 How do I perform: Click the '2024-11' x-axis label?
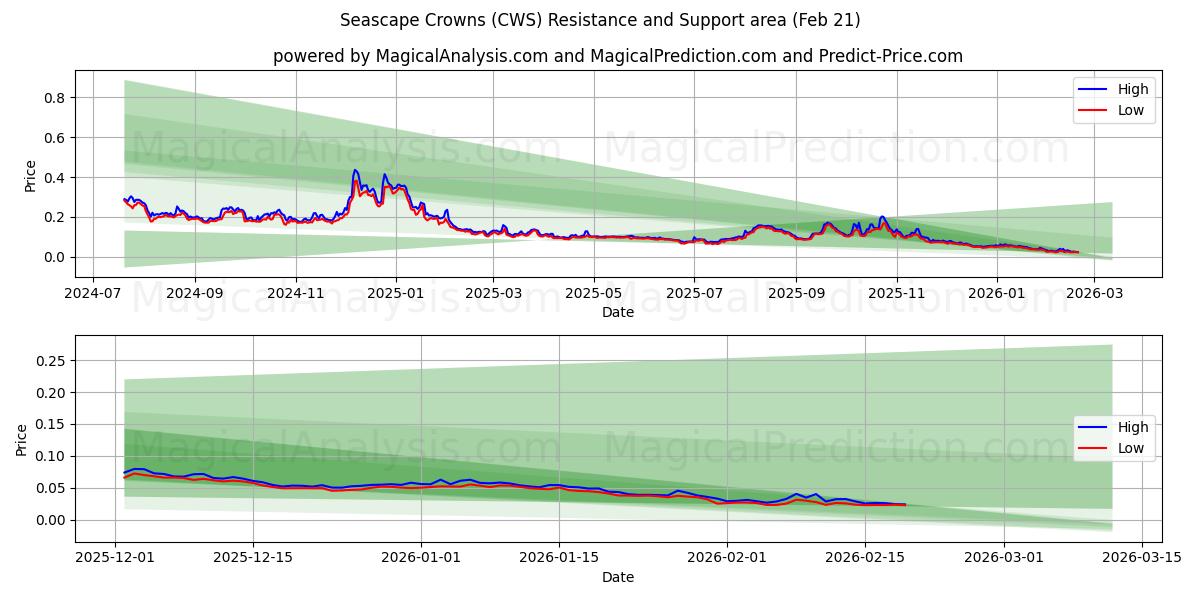point(296,294)
